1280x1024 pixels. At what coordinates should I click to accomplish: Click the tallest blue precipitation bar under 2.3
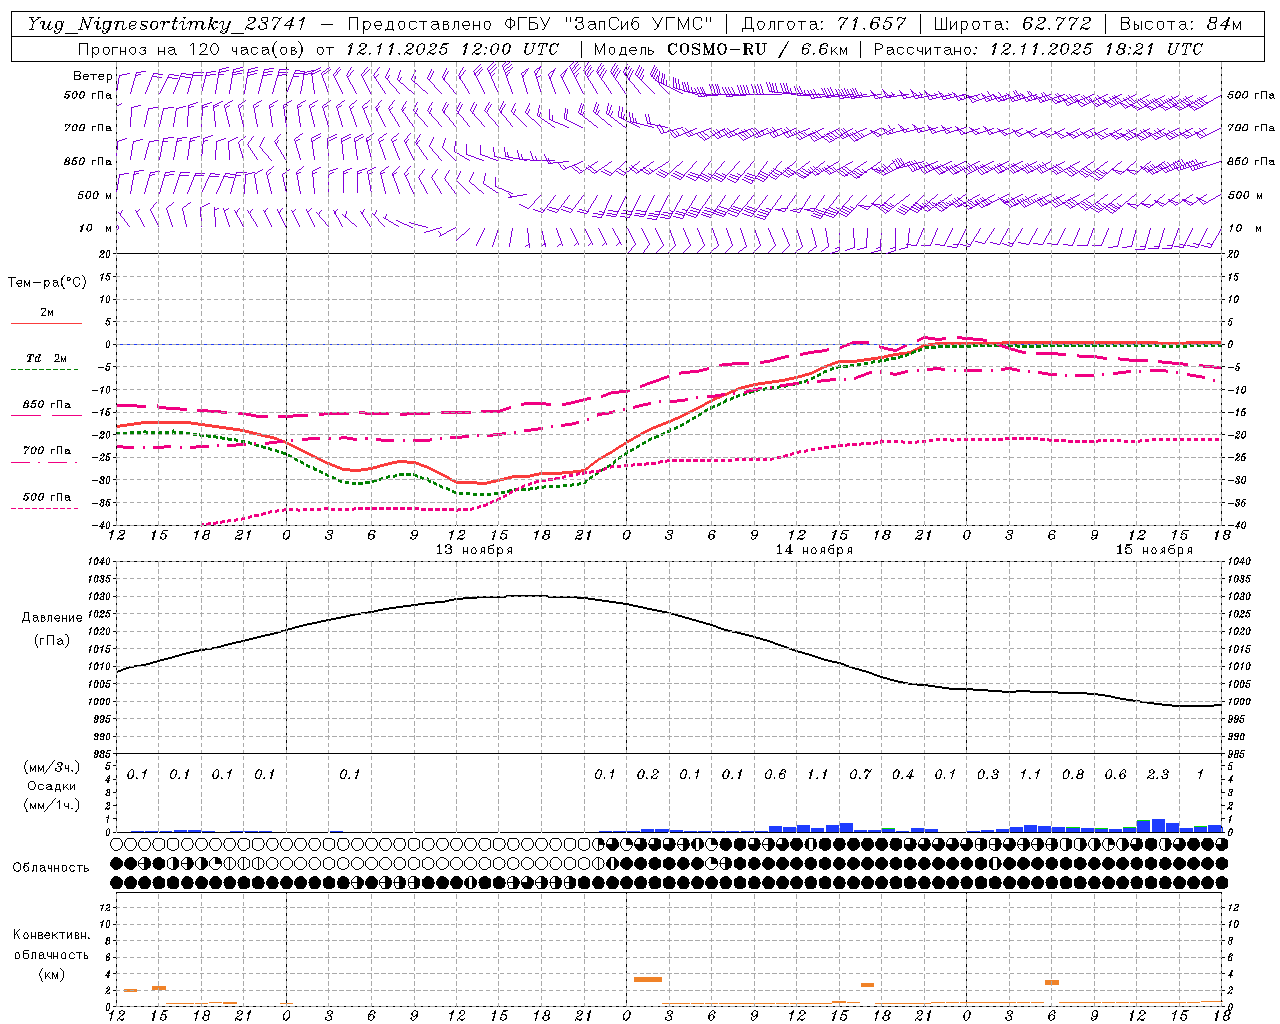coord(1158,826)
